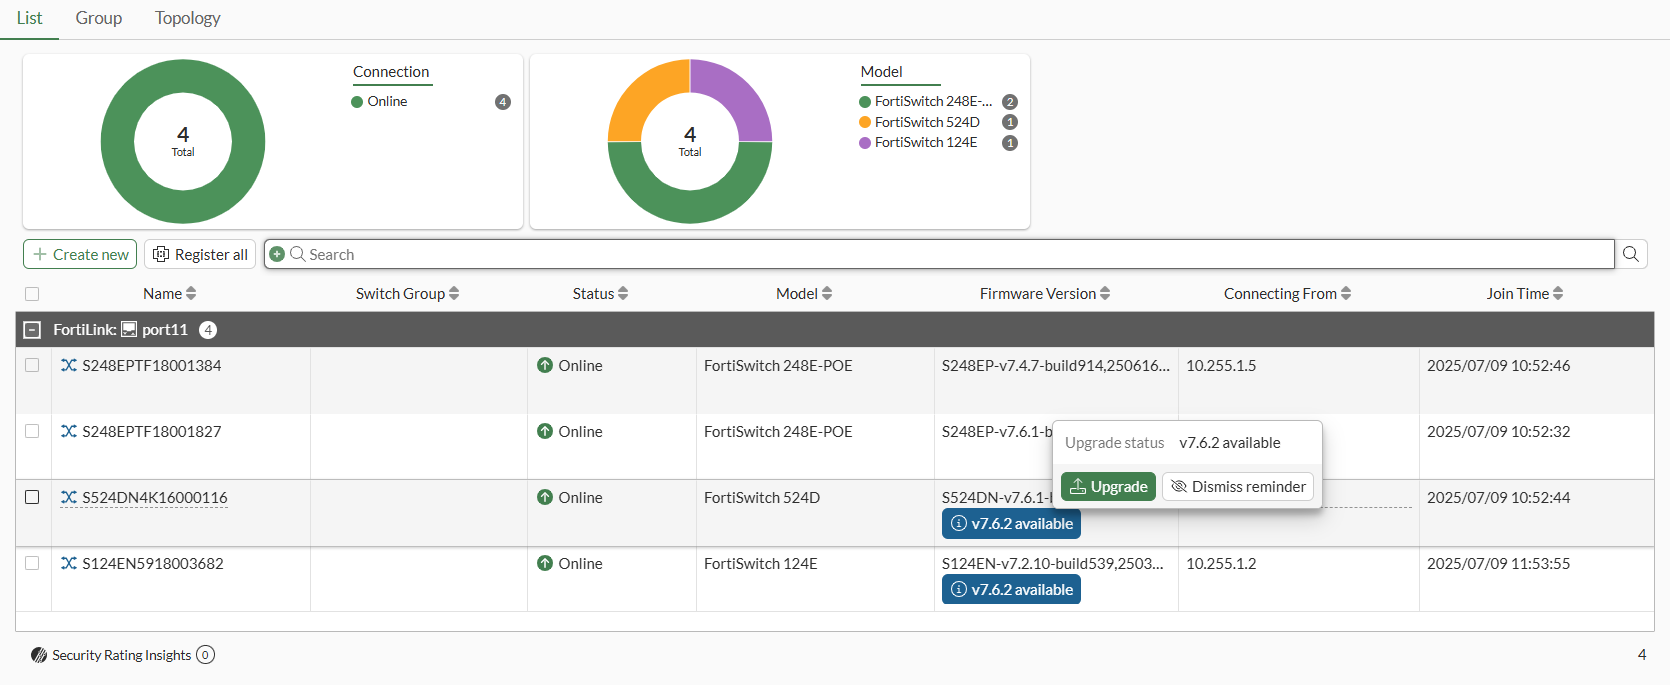Switch to the Group tab

(x=99, y=18)
